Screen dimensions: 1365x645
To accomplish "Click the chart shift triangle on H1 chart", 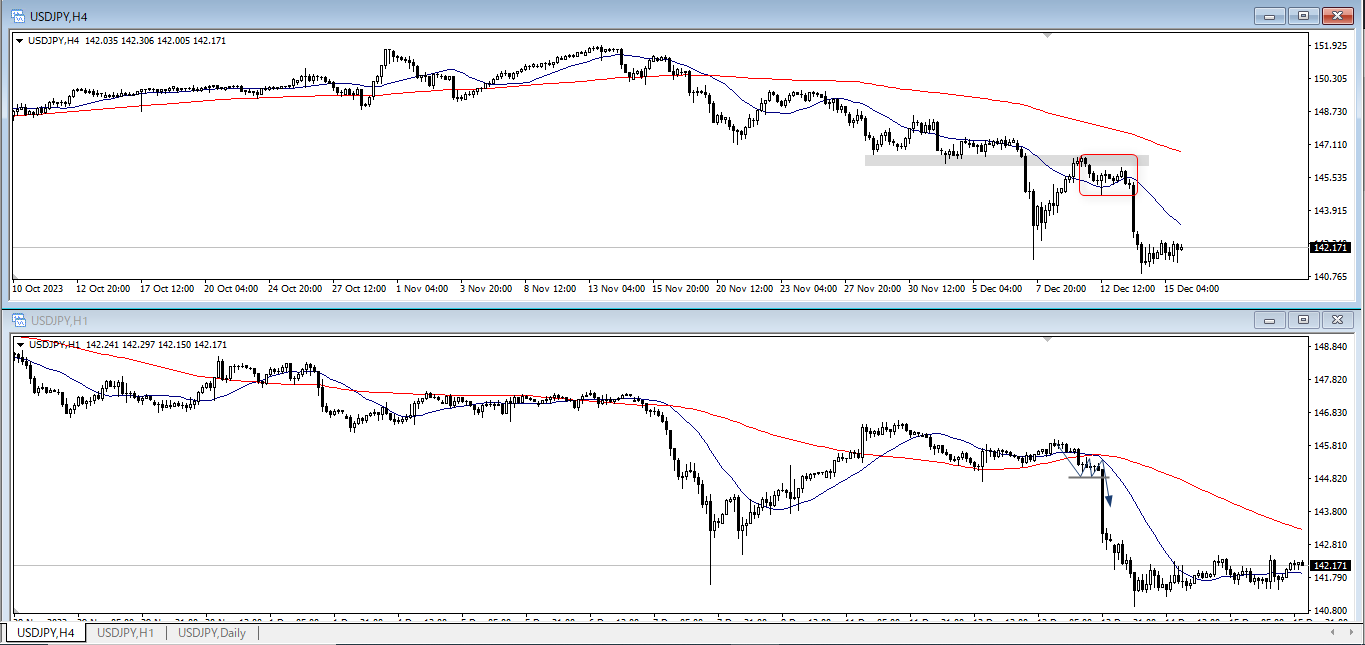I will 1047,341.
